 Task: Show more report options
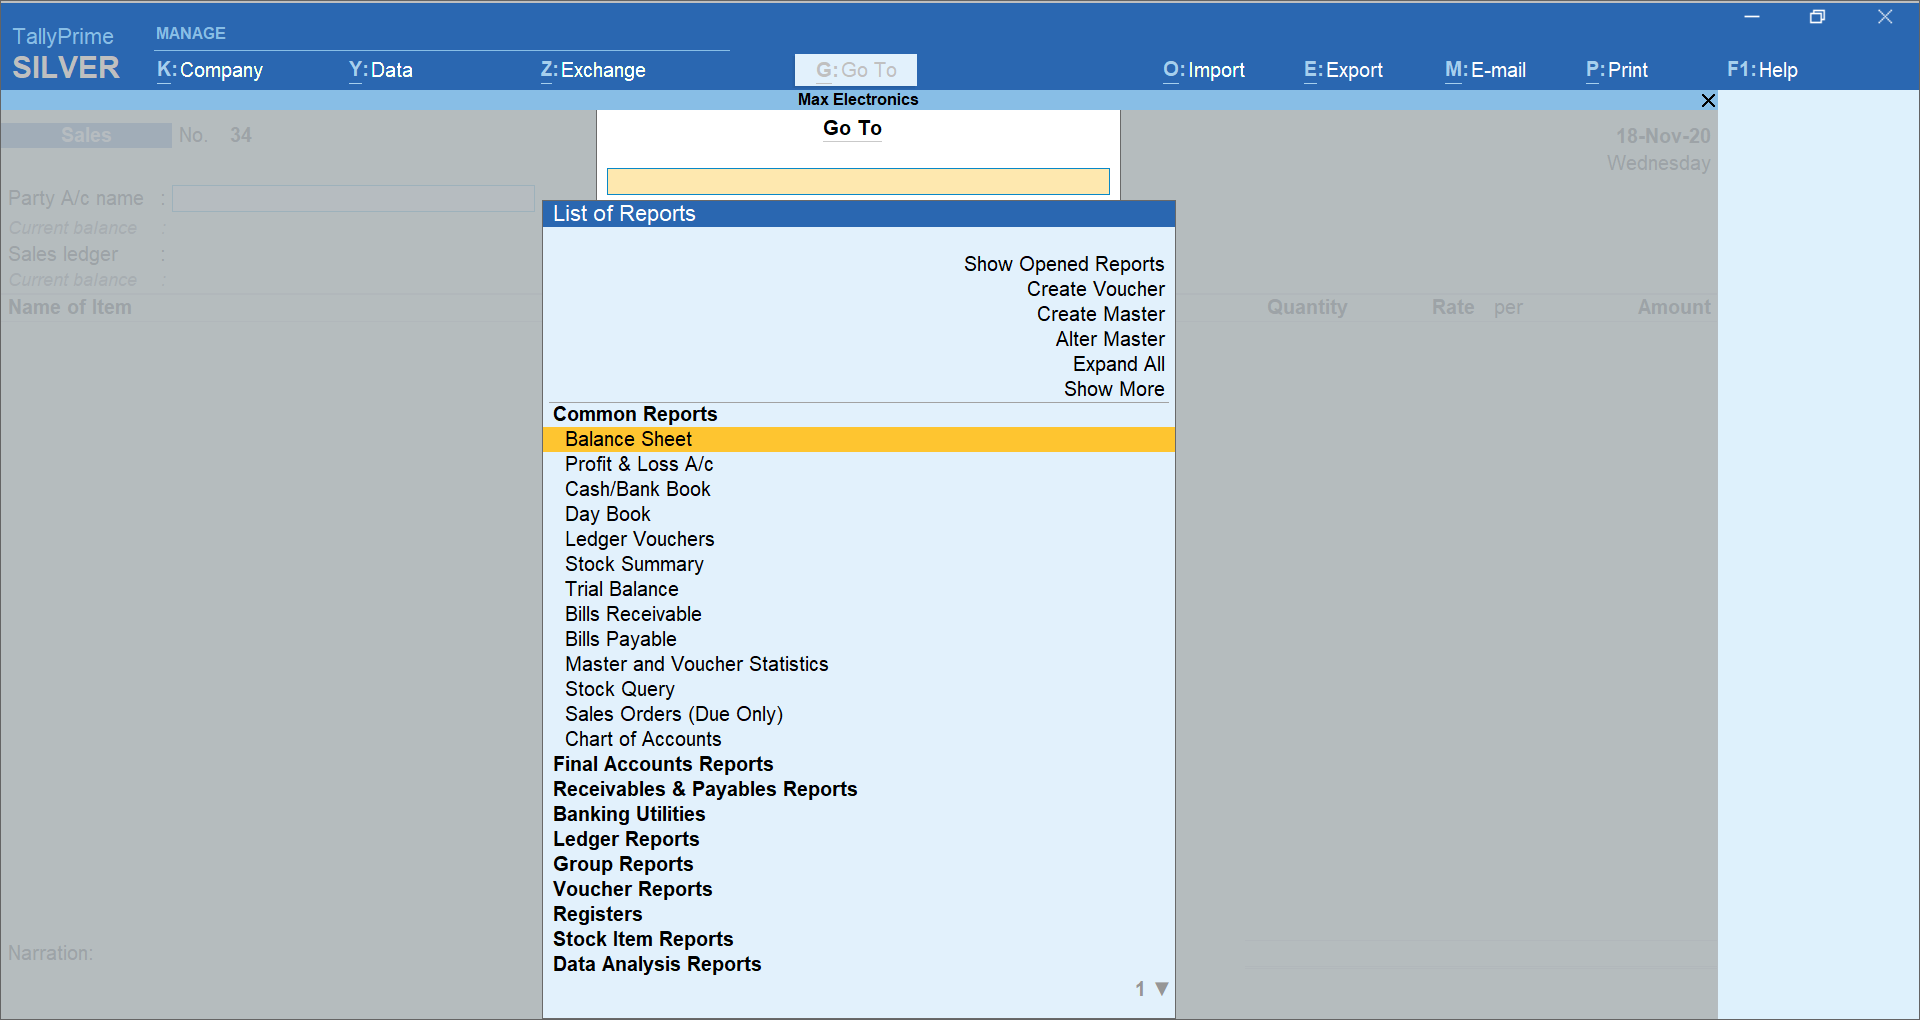1113,389
